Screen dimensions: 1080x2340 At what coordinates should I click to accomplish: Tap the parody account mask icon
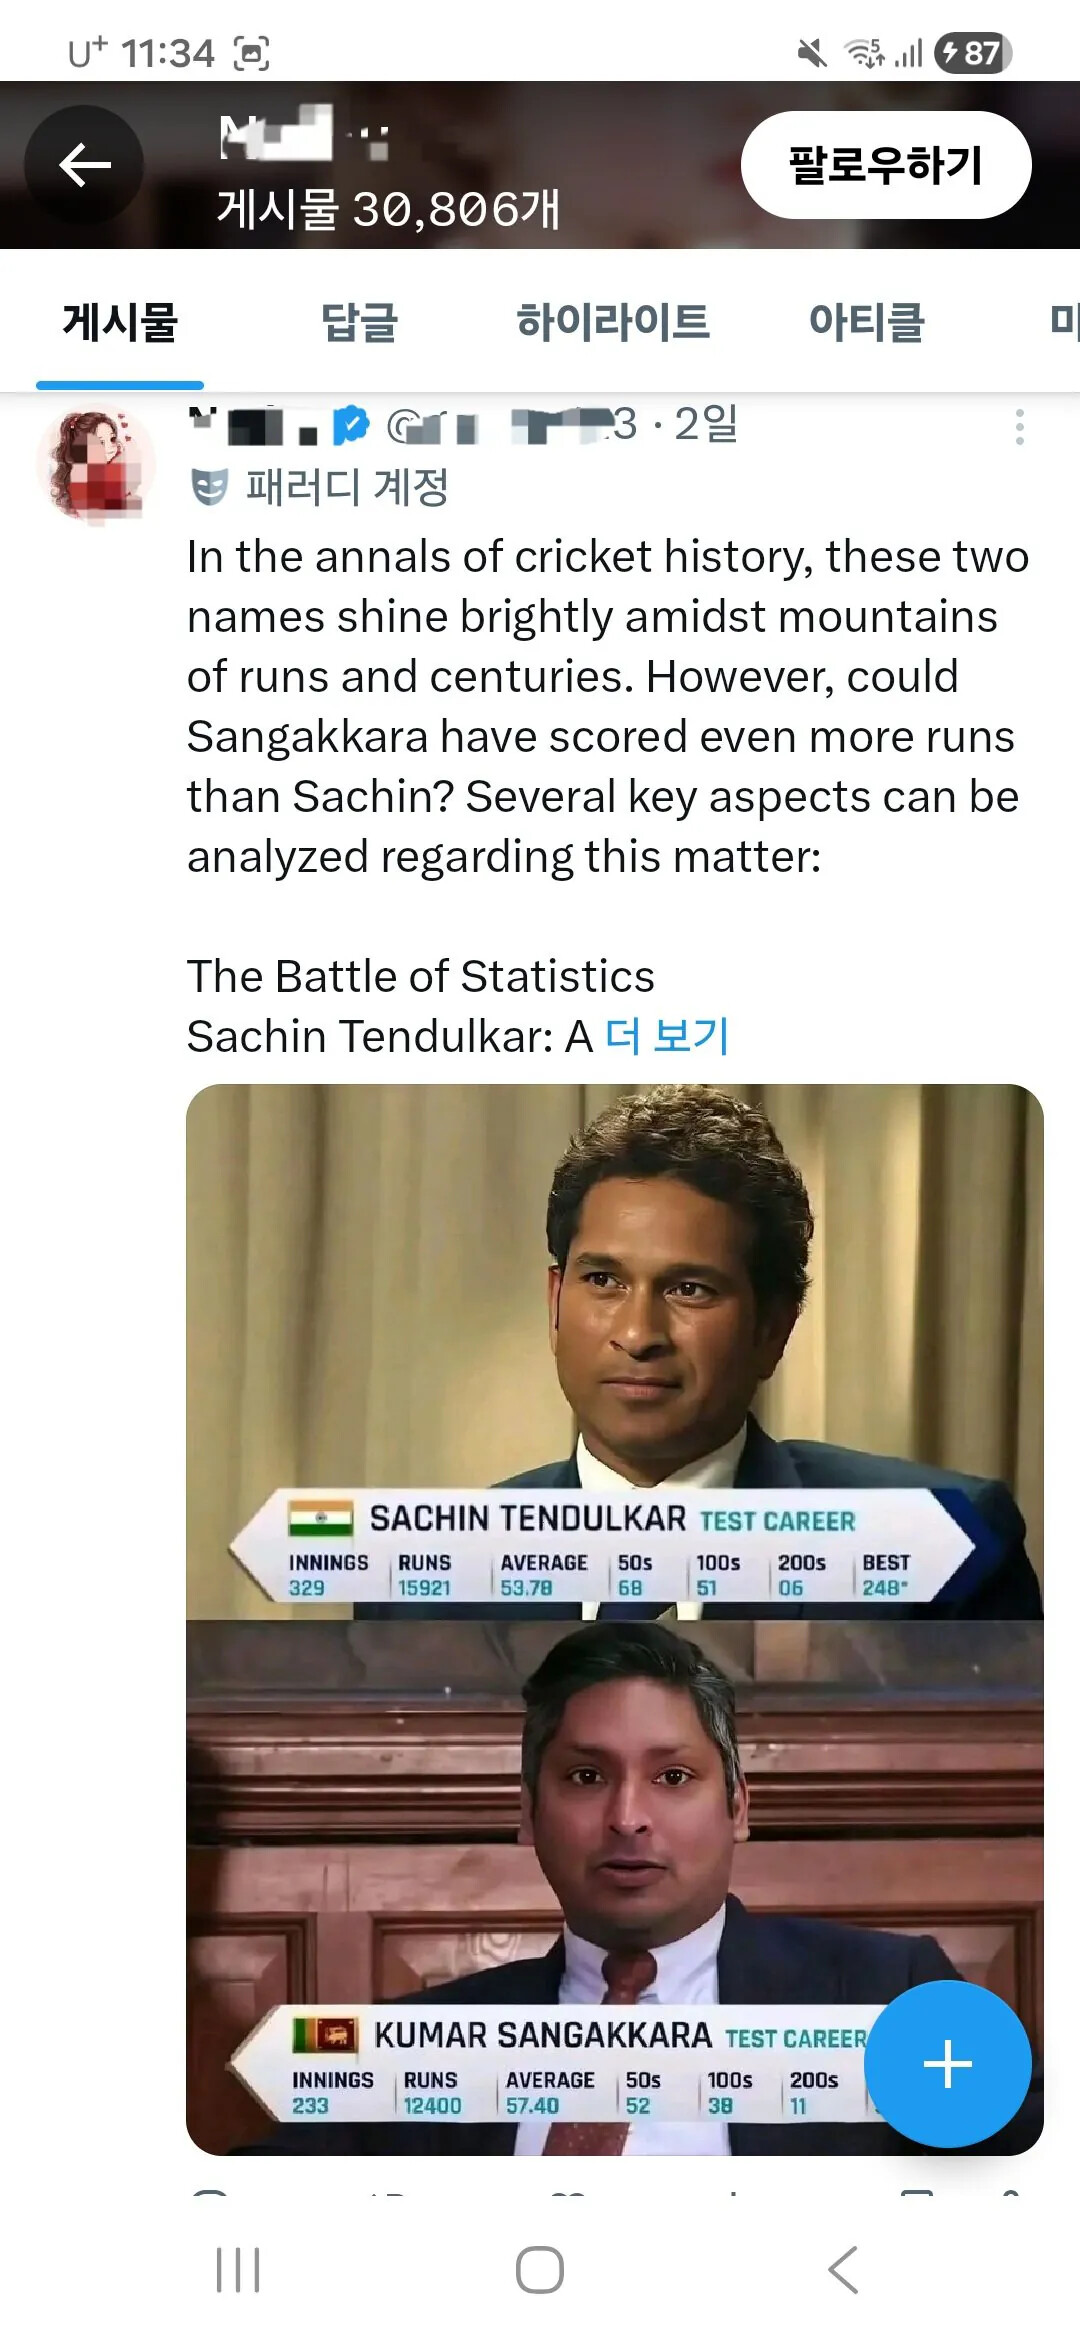(209, 487)
